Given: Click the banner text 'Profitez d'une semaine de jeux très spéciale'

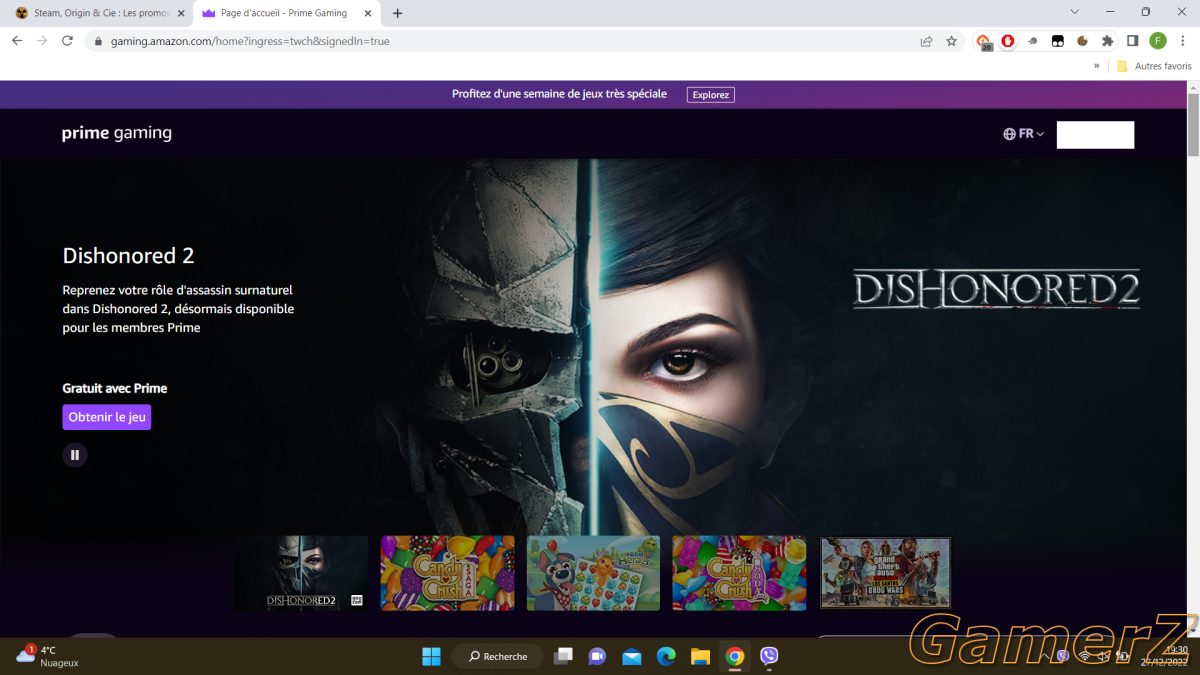Looking at the screenshot, I should click(x=559, y=94).
